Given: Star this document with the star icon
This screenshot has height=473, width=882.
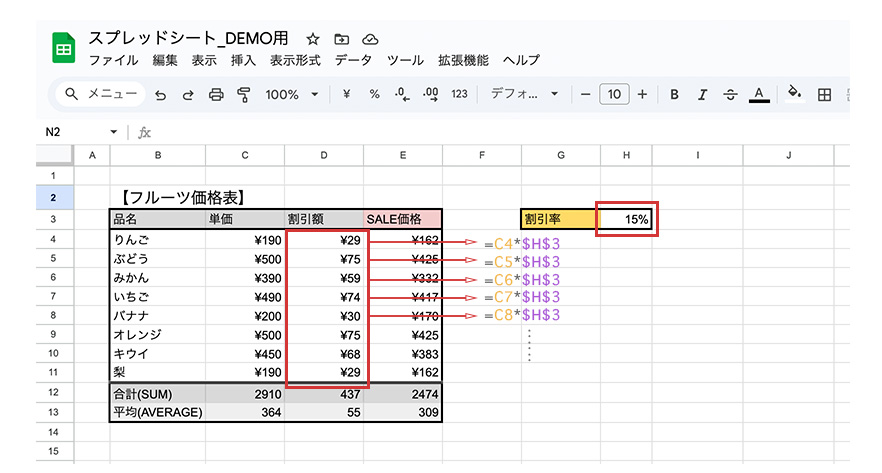Looking at the screenshot, I should tap(313, 39).
